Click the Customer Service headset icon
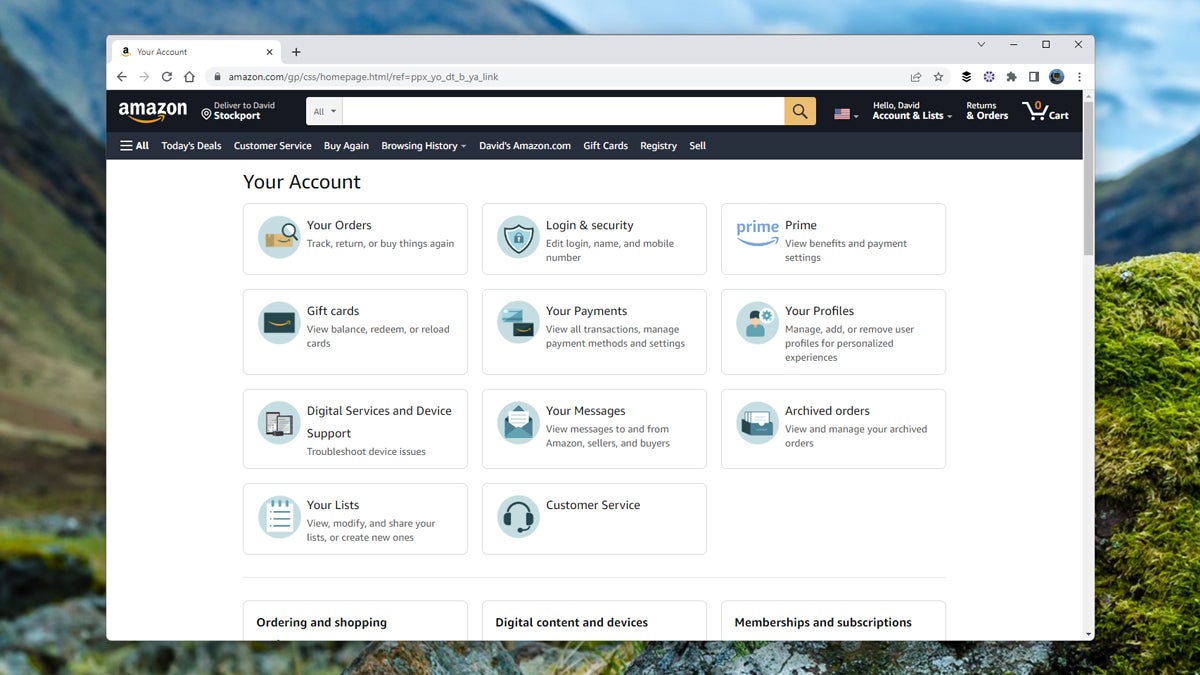The height and width of the screenshot is (675, 1200). point(517,518)
